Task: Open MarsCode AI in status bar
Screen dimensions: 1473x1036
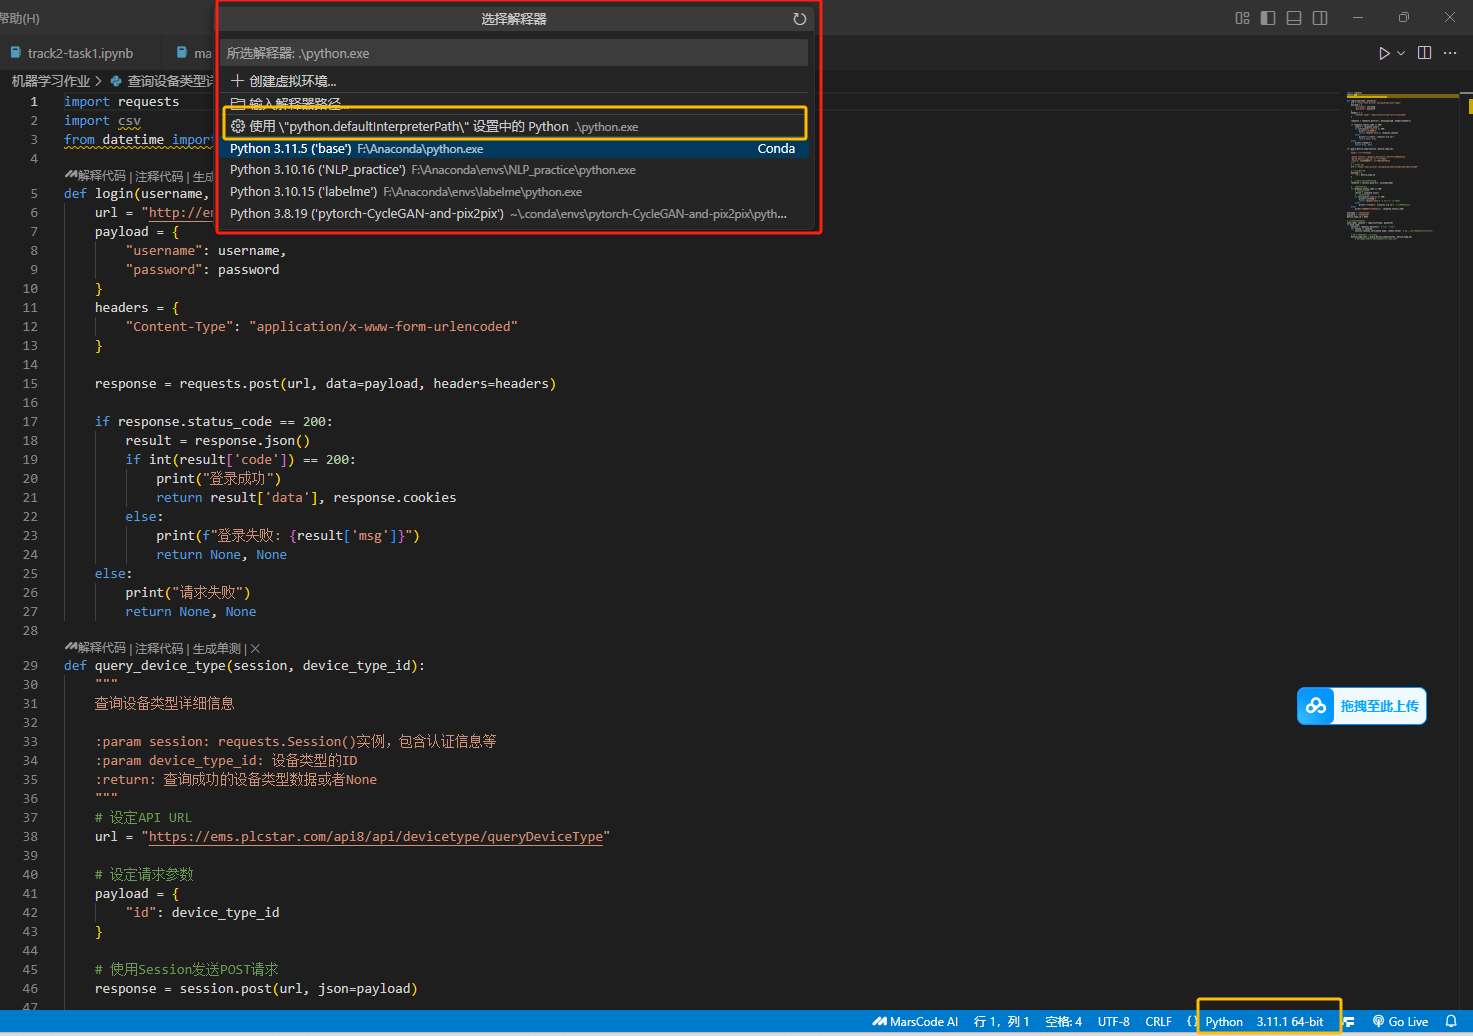Action: [915, 1022]
